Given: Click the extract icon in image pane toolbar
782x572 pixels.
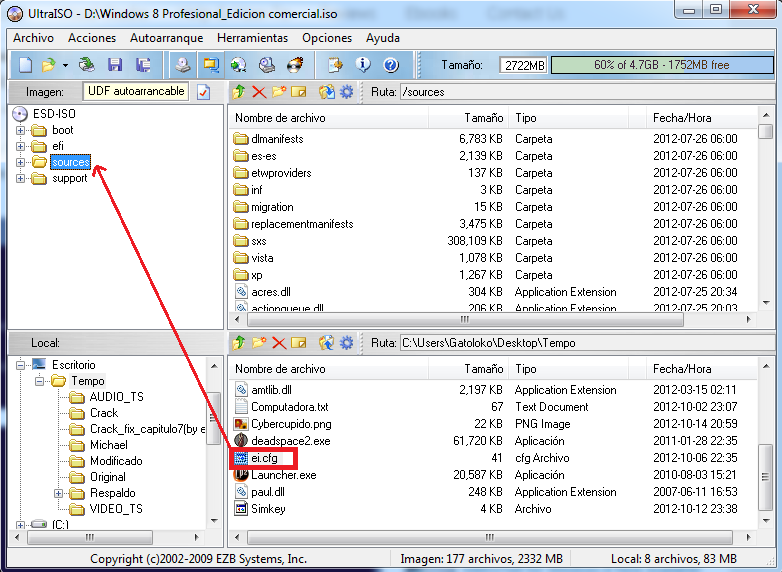Looking at the screenshot, I should pos(327,92).
